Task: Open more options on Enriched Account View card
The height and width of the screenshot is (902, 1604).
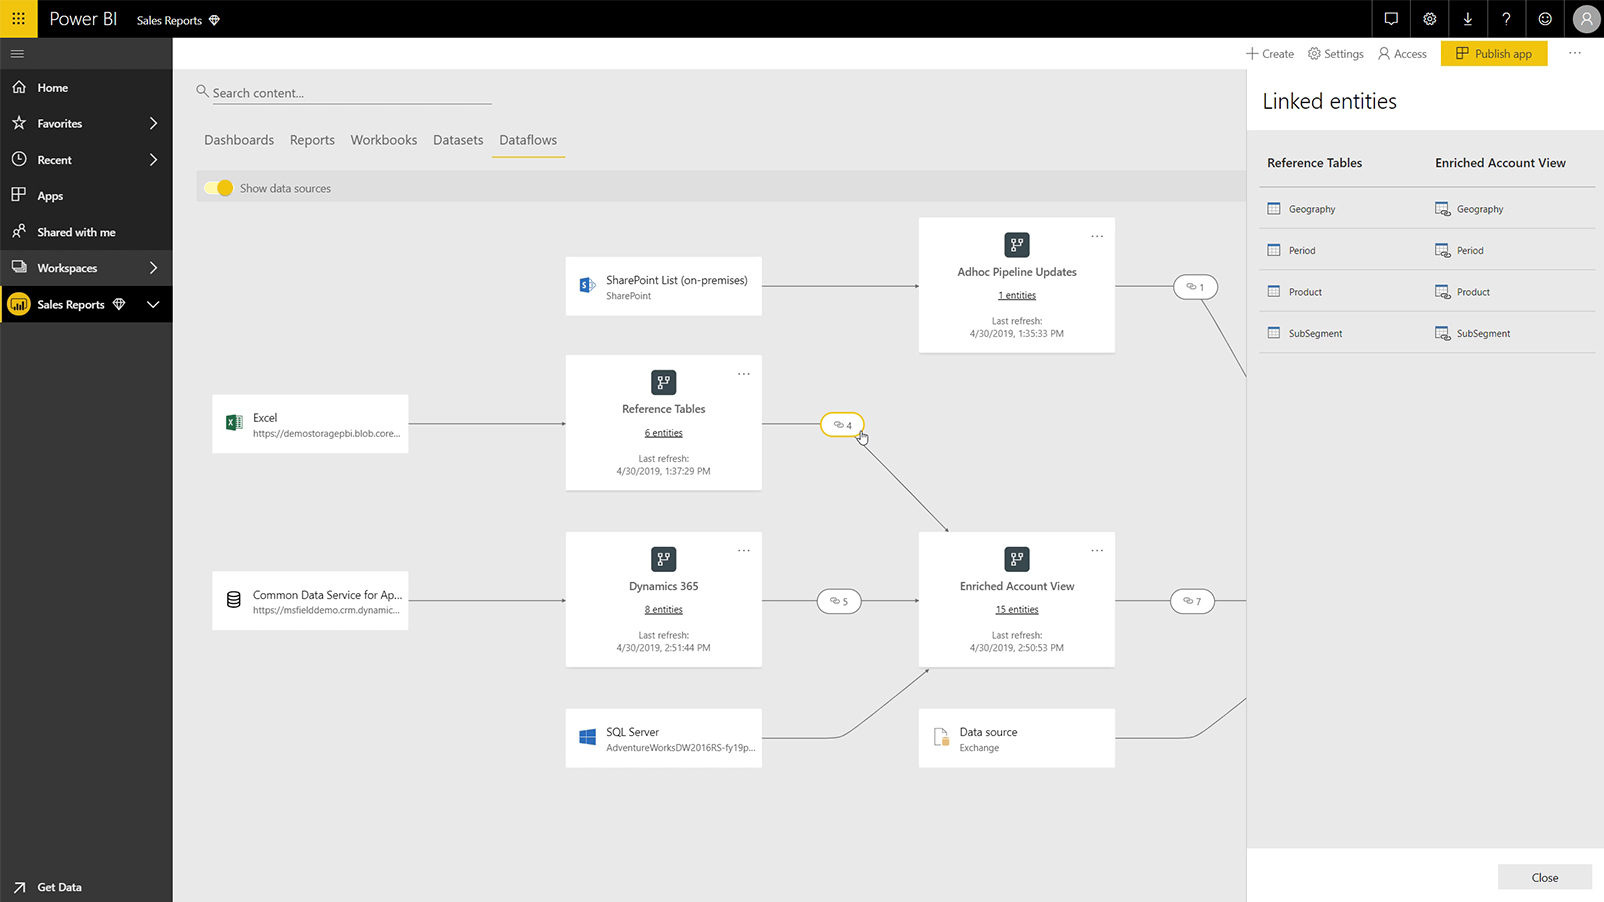Action: point(1097,551)
